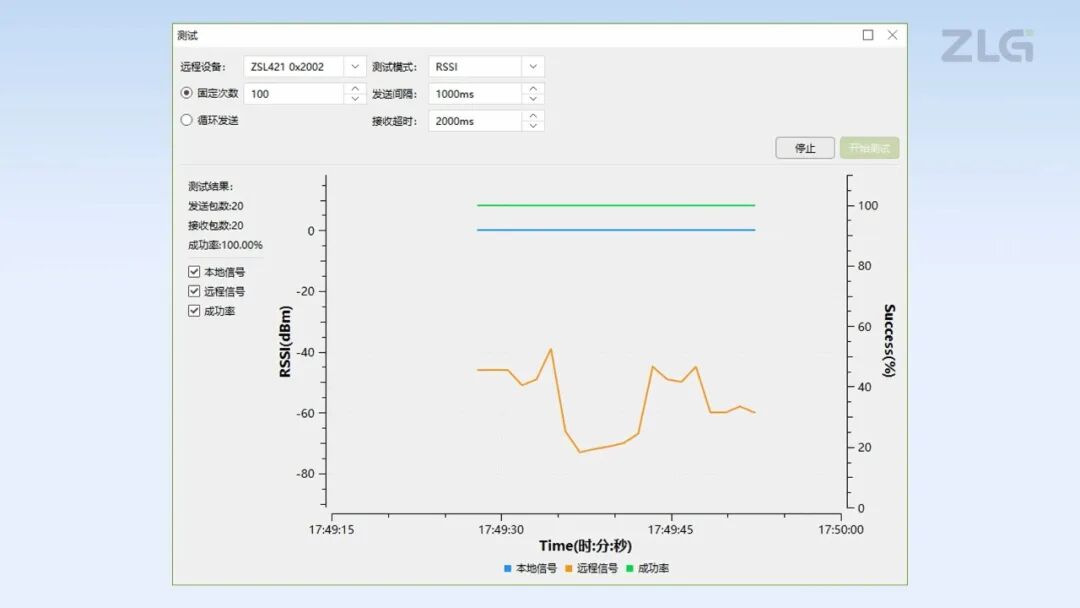Toggle the 成功率 checkbox

click(x=194, y=311)
